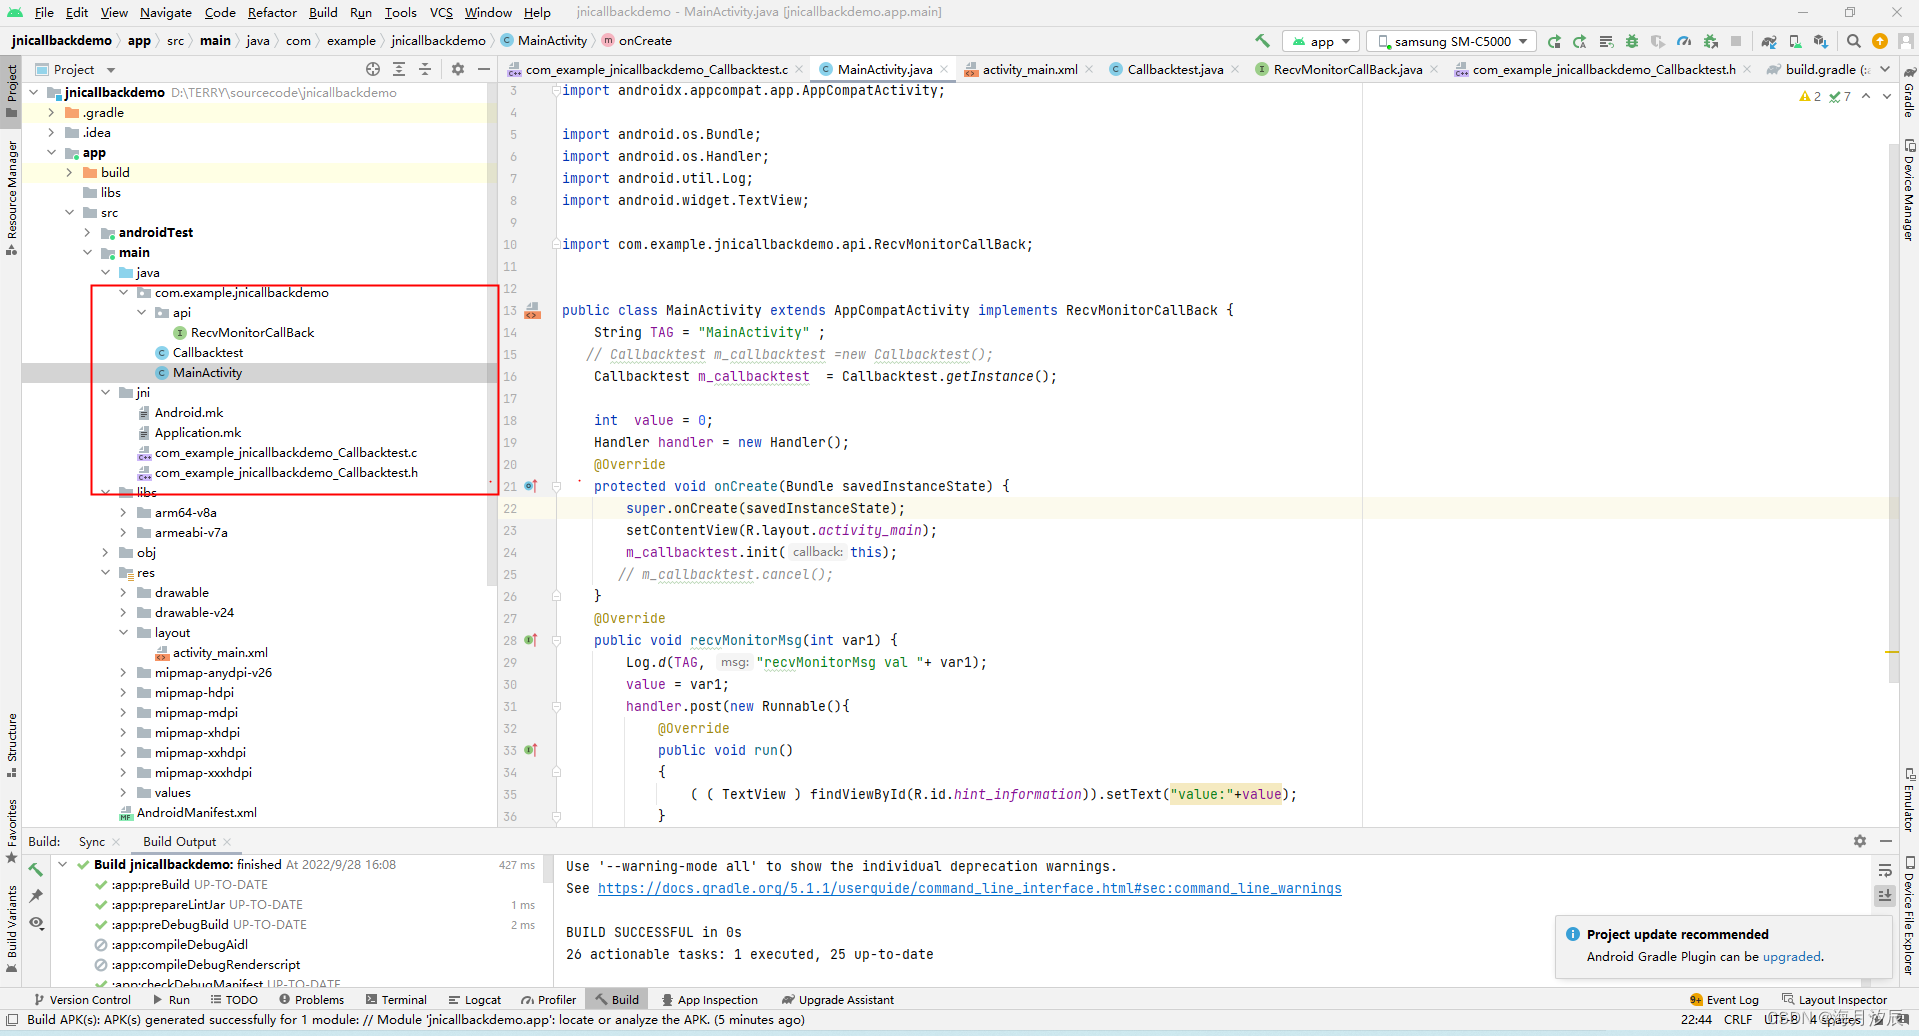Open the Refactor menu
This screenshot has width=1919, height=1036.
coord(272,12)
